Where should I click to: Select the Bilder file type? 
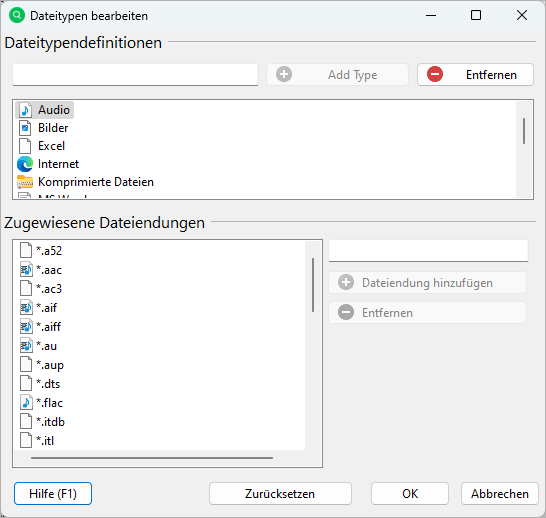53,128
